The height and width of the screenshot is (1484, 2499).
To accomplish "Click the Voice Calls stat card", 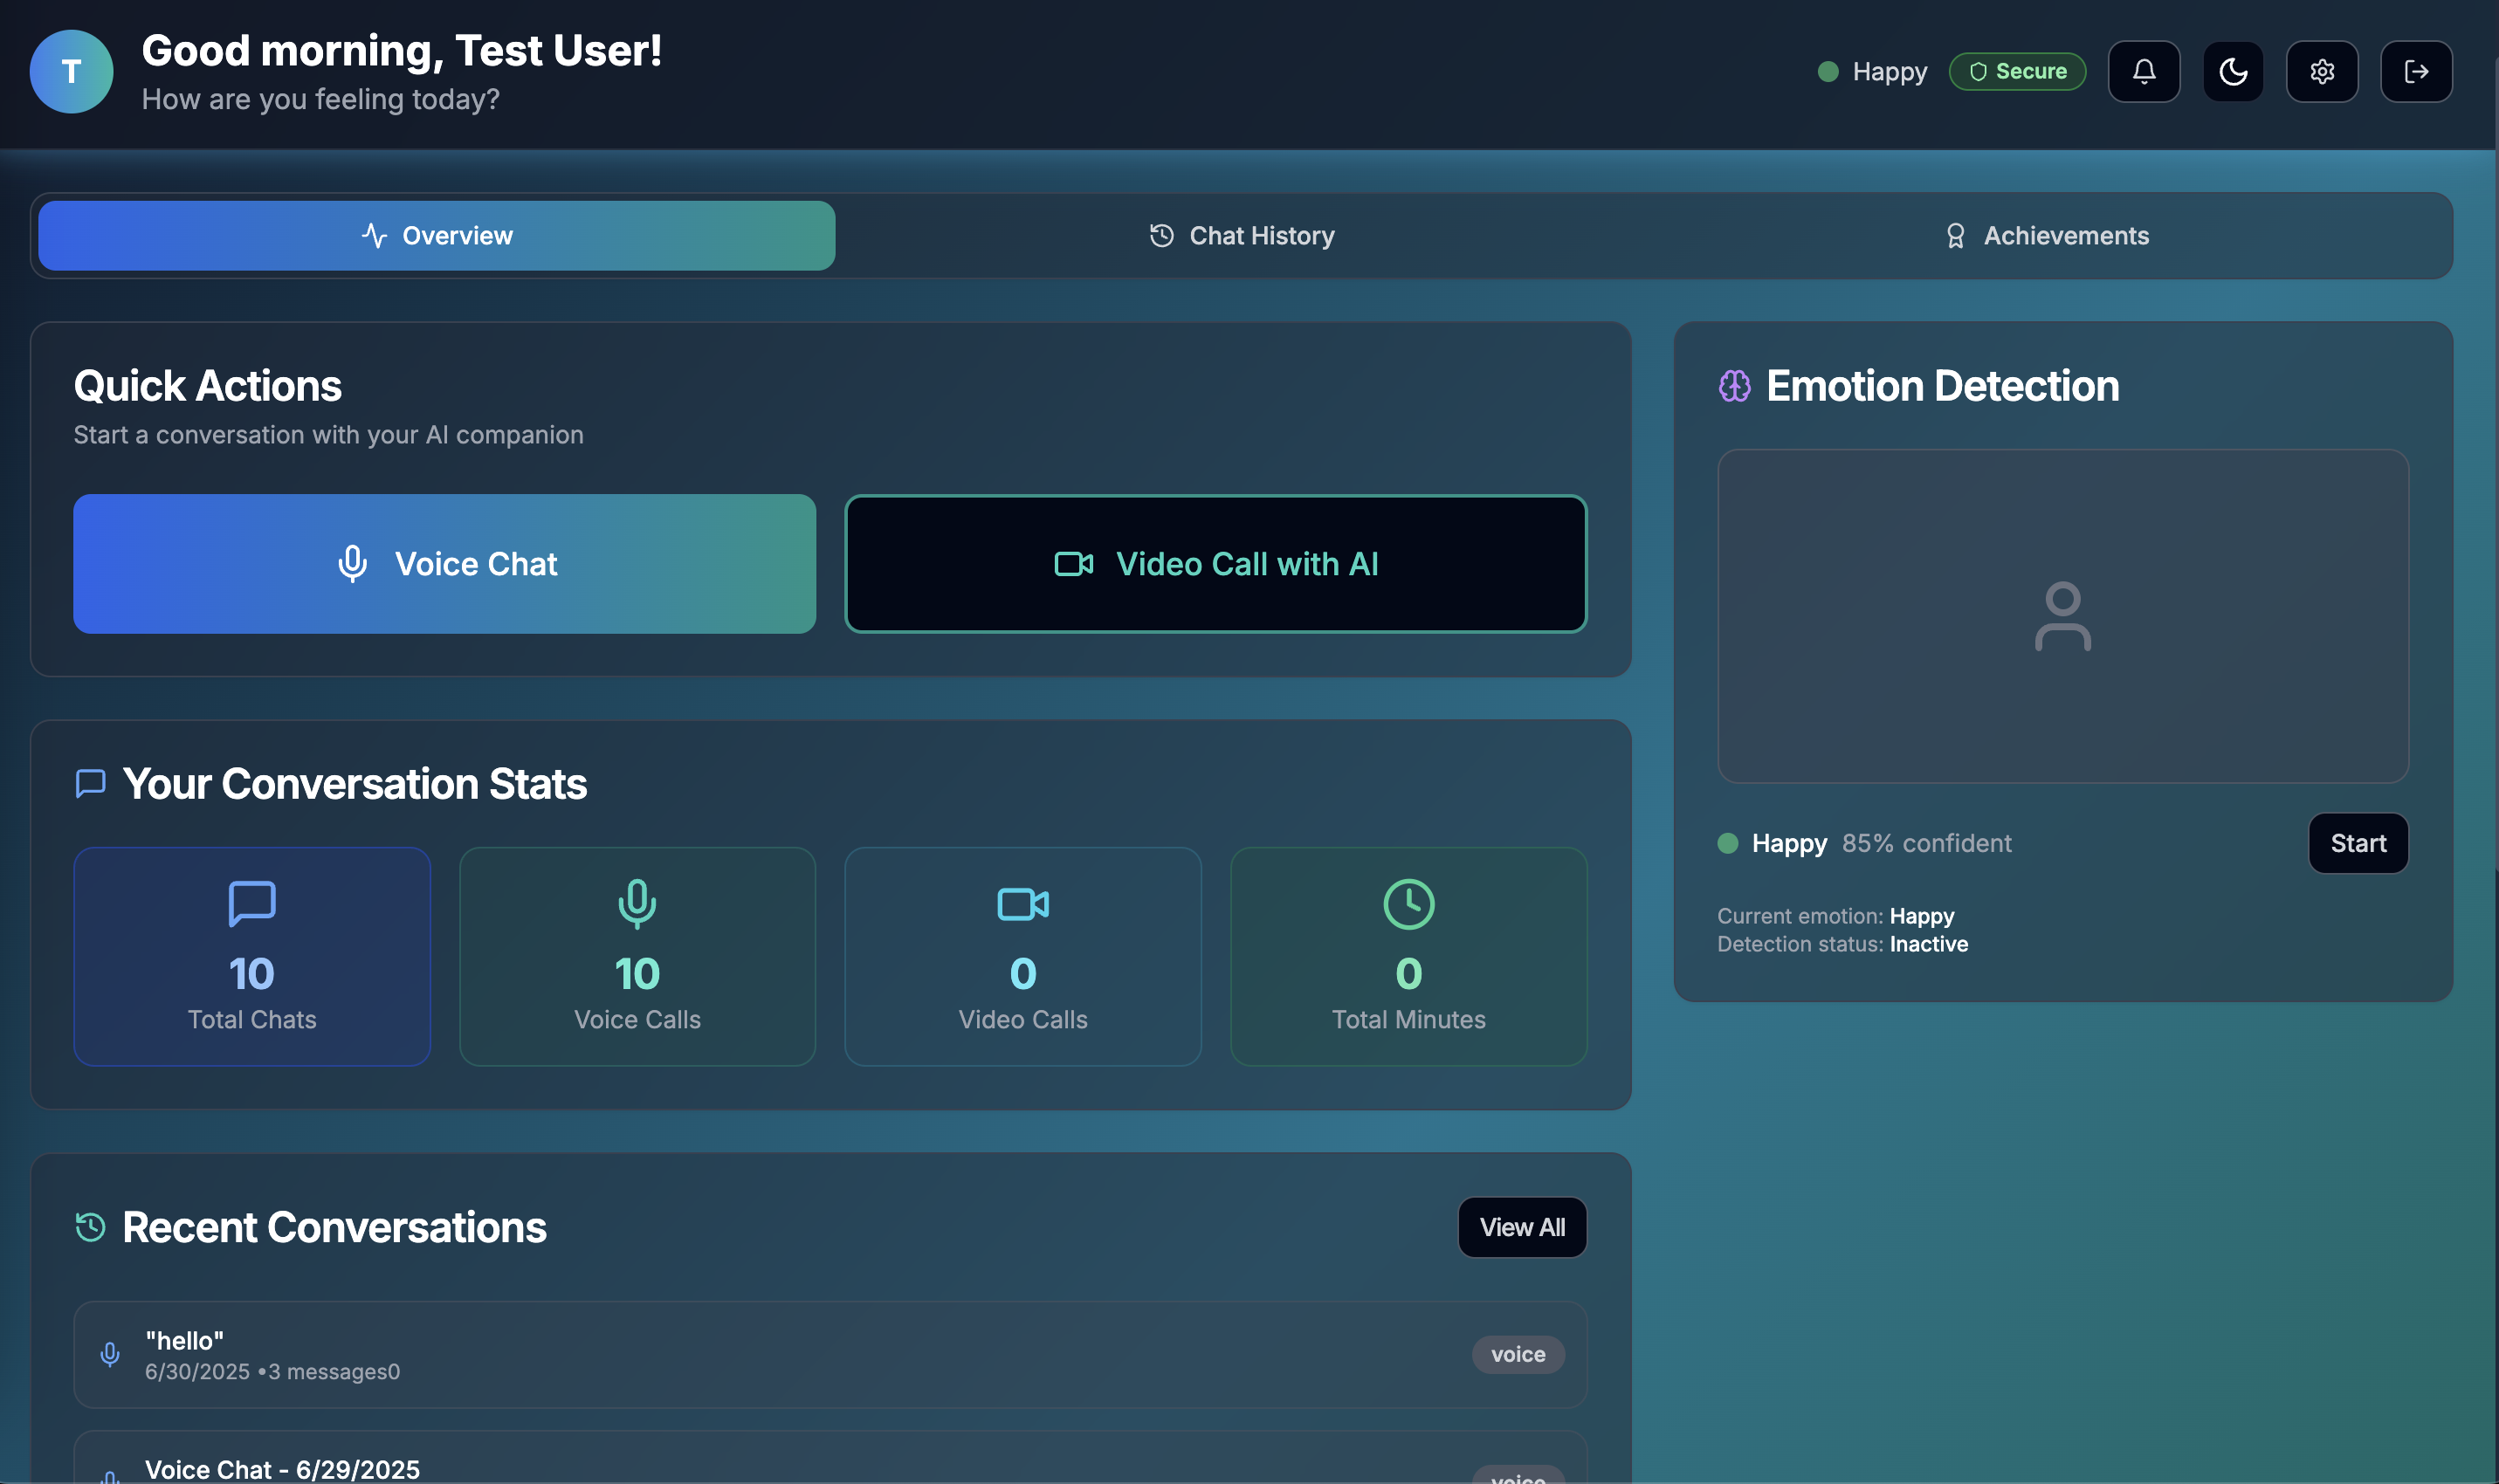I will (637, 956).
